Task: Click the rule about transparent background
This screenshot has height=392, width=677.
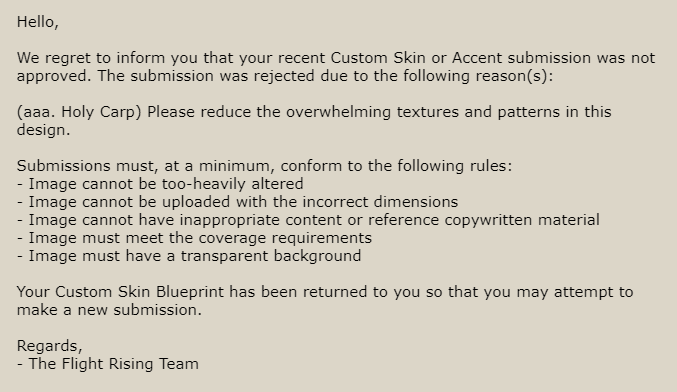Action: [189, 256]
